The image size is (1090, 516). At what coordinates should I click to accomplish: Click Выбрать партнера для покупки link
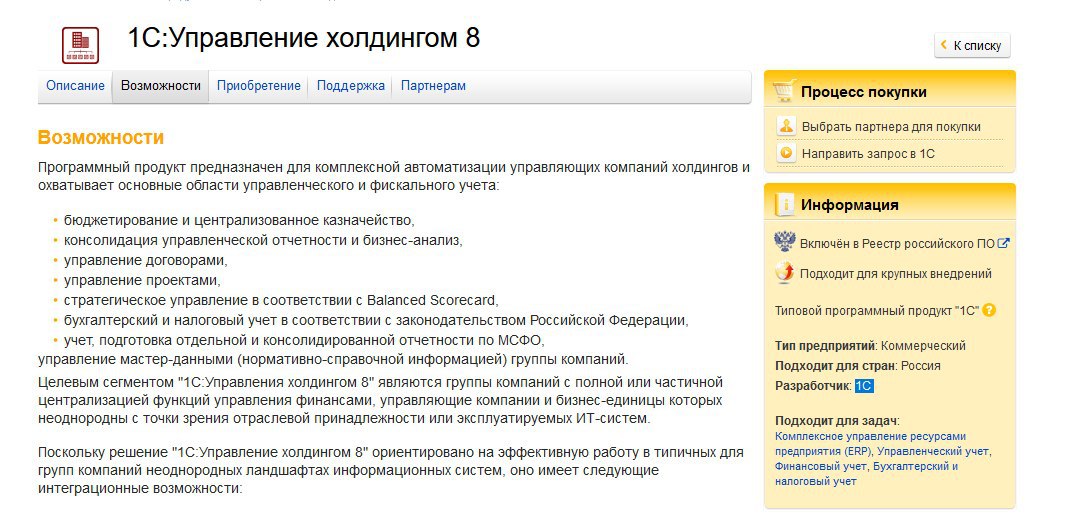click(891, 127)
